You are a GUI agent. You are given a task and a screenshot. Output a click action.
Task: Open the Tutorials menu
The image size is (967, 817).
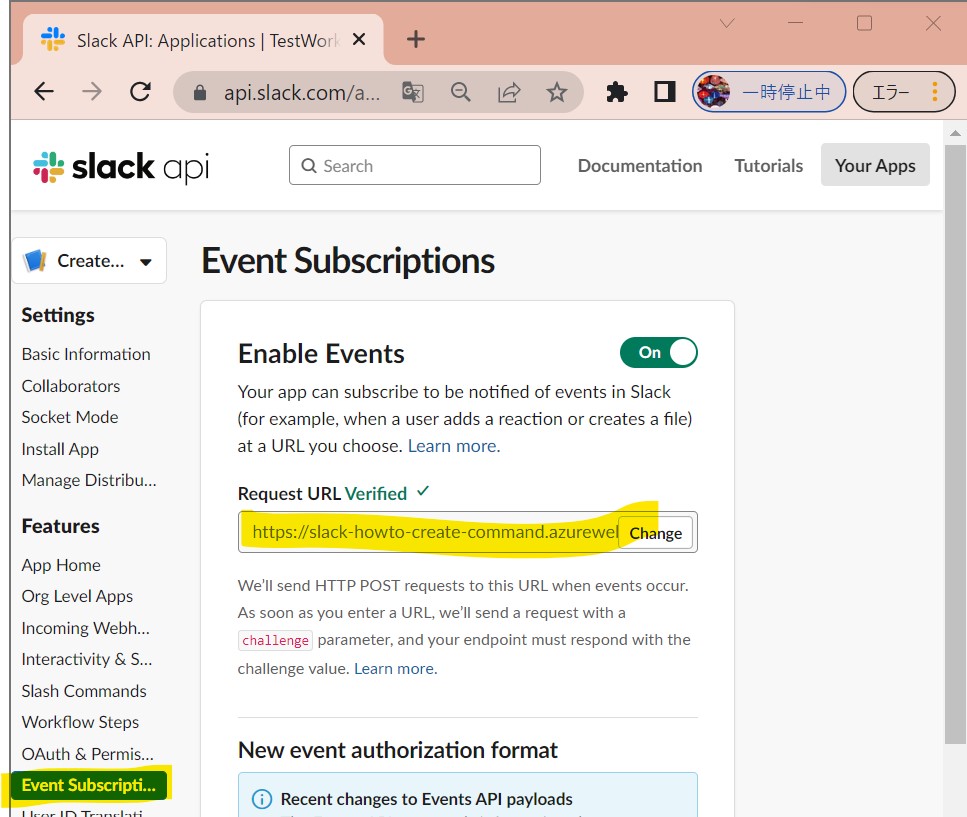[x=768, y=165]
